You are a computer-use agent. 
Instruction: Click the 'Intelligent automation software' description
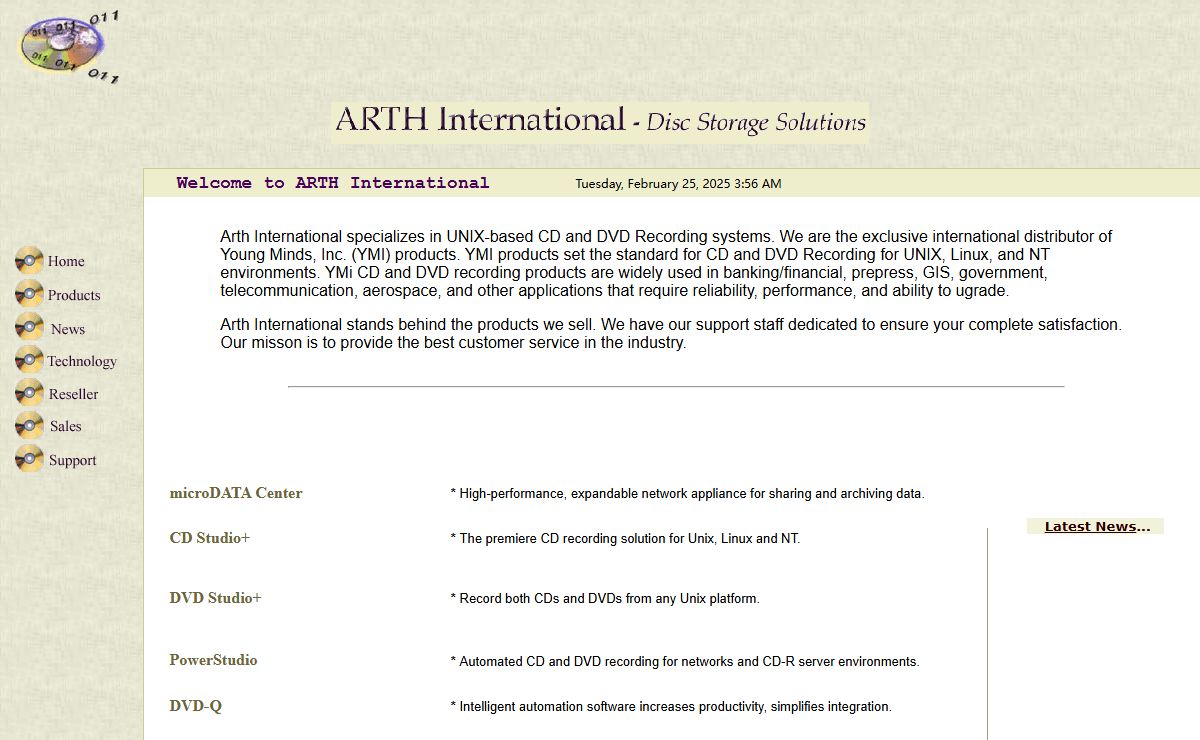tap(671, 707)
